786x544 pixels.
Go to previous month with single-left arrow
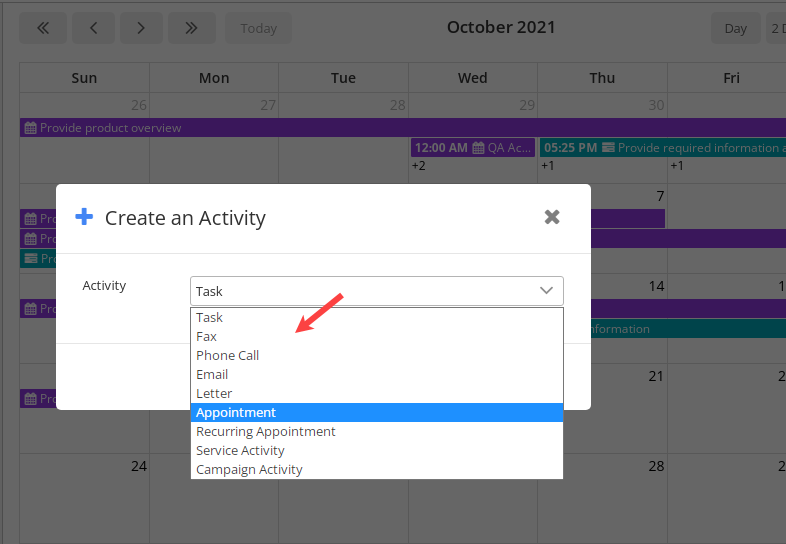coord(94,28)
